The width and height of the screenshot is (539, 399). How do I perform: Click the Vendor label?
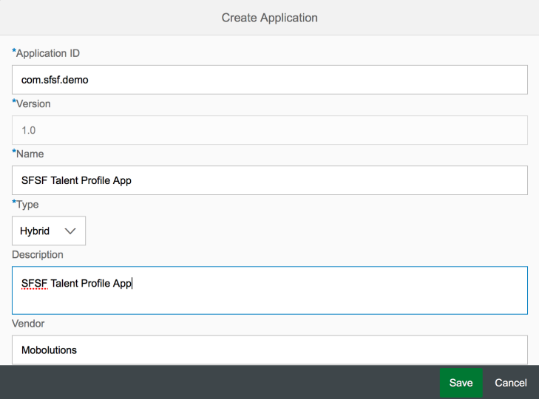coord(28,323)
